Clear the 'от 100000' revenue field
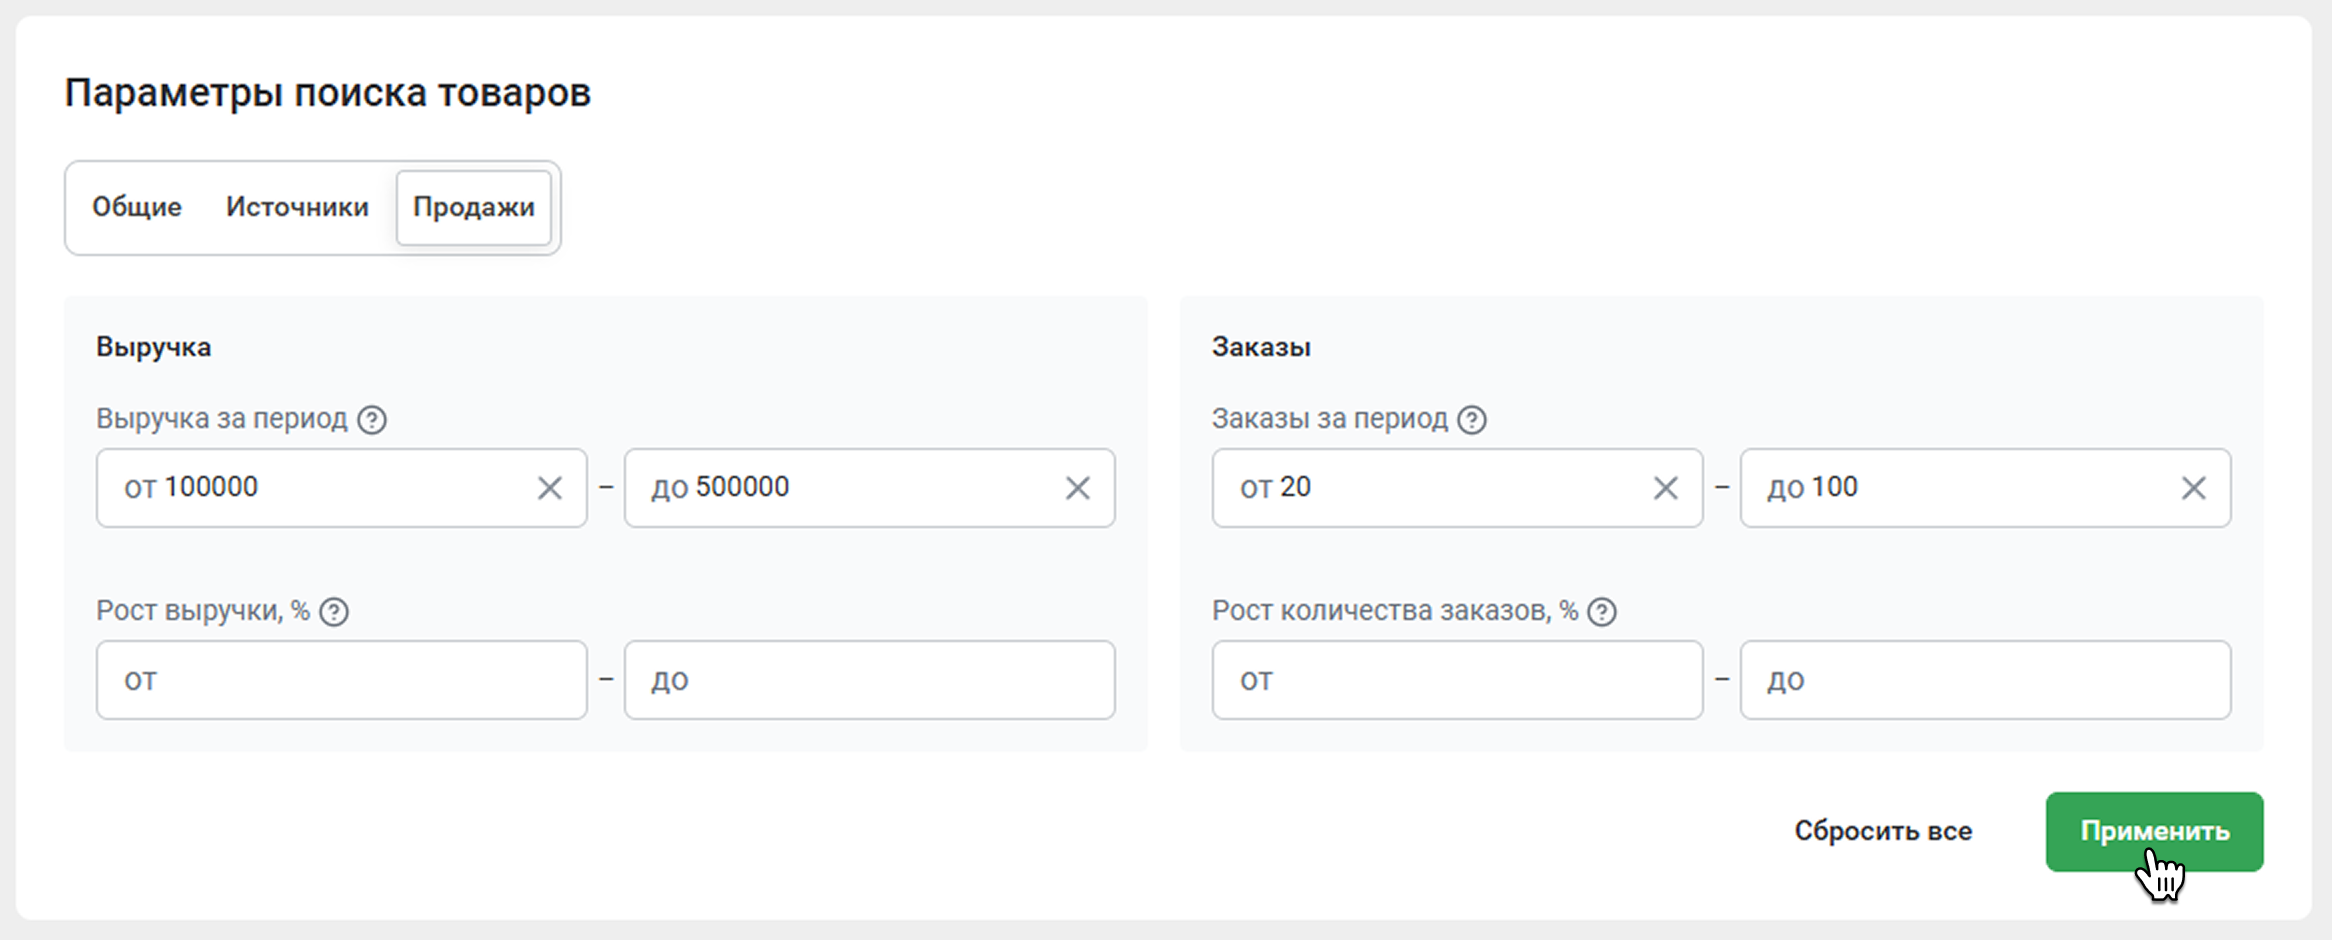Viewport: 2332px width, 940px height. click(550, 488)
